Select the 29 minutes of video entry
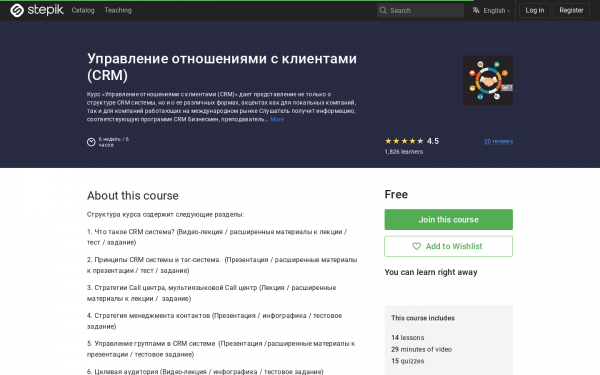Screen dimensions: 600x375 (x=421, y=349)
